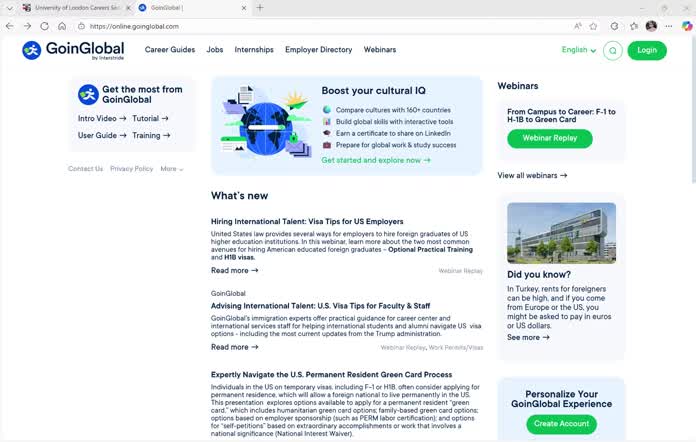Viewport: 696px width, 442px height.
Task: Close the GoinGlobal browser tab
Action: coord(244,8)
